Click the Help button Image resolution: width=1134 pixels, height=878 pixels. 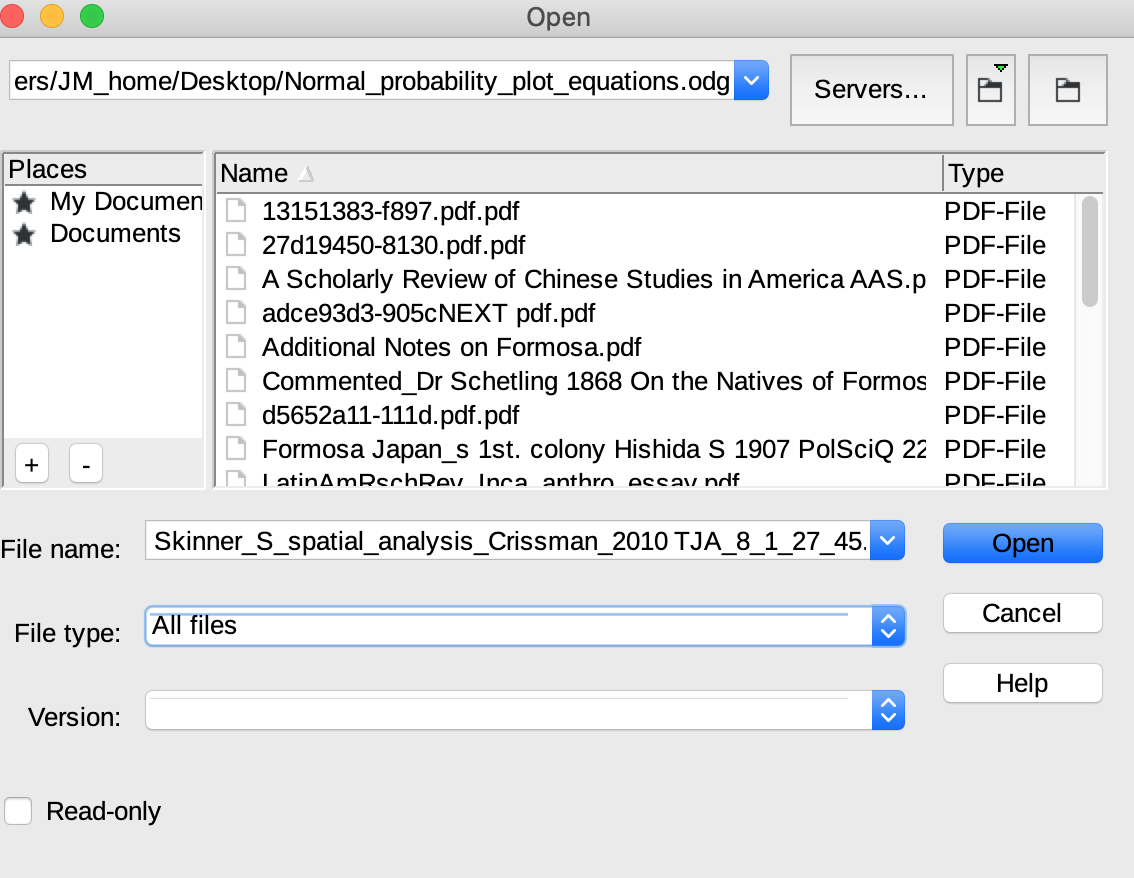click(x=1022, y=683)
